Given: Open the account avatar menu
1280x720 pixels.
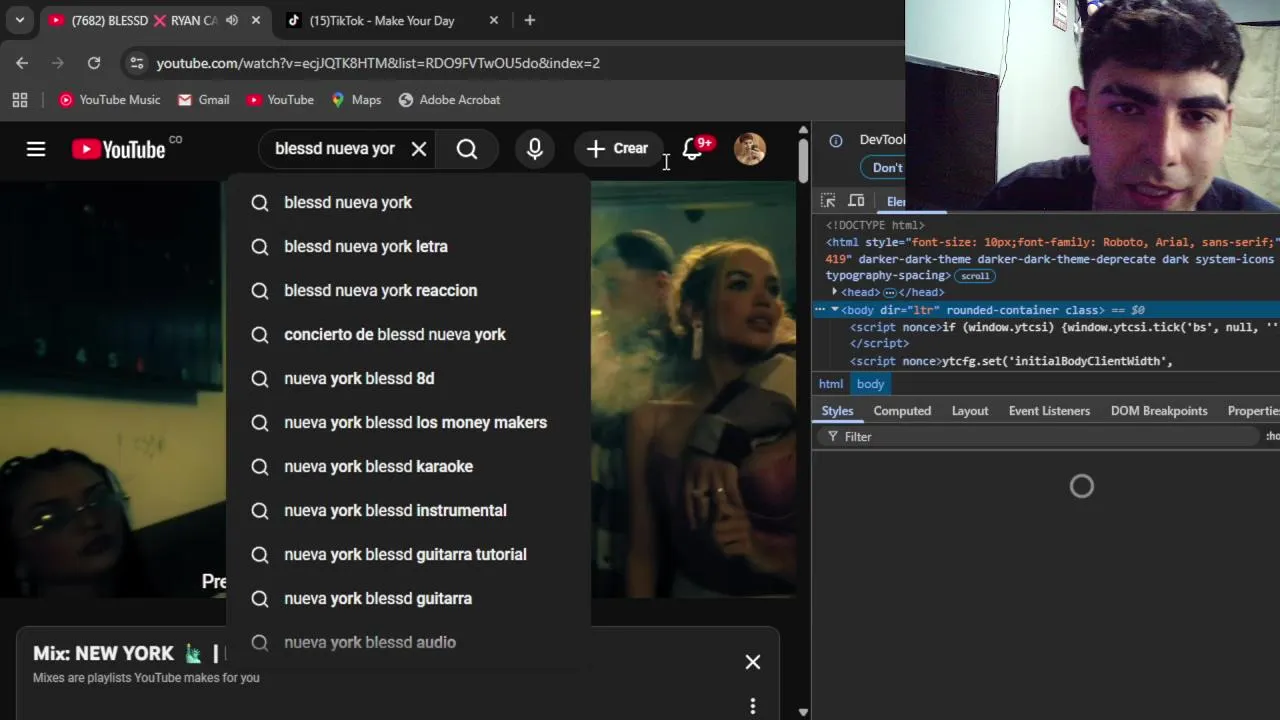Looking at the screenshot, I should (x=750, y=149).
